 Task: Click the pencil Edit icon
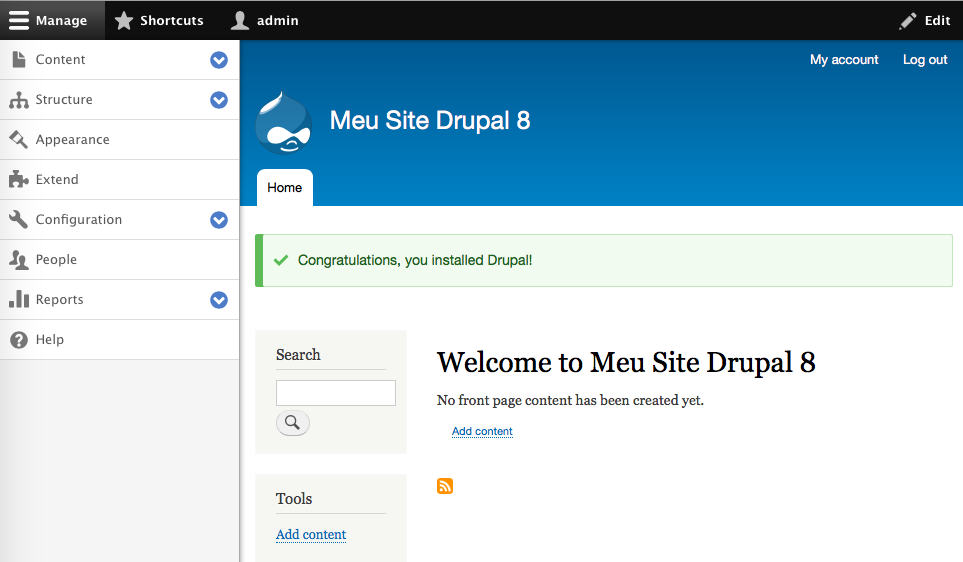tap(908, 21)
